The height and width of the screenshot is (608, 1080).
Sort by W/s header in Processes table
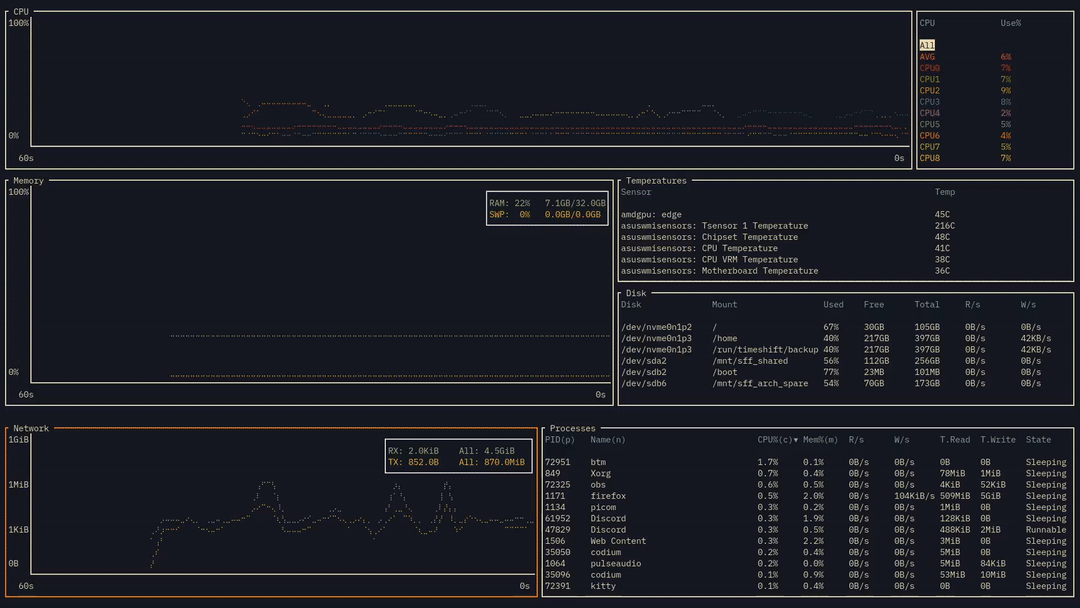[x=902, y=440]
